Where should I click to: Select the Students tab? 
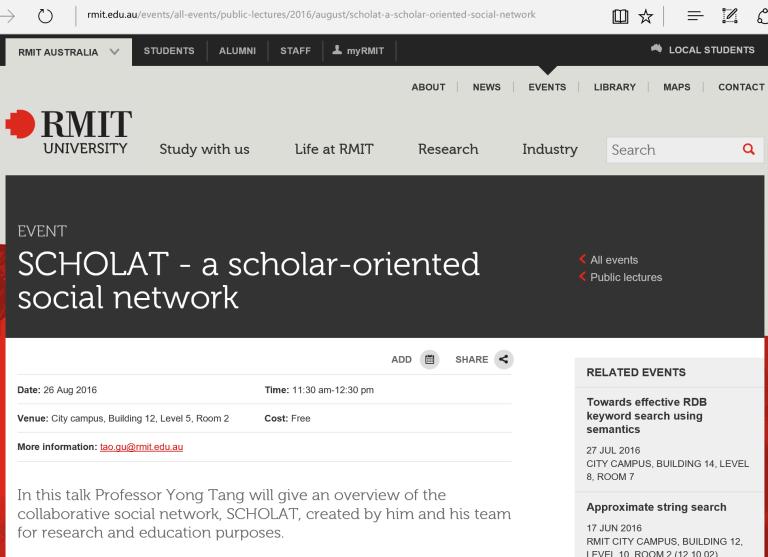tap(169, 51)
